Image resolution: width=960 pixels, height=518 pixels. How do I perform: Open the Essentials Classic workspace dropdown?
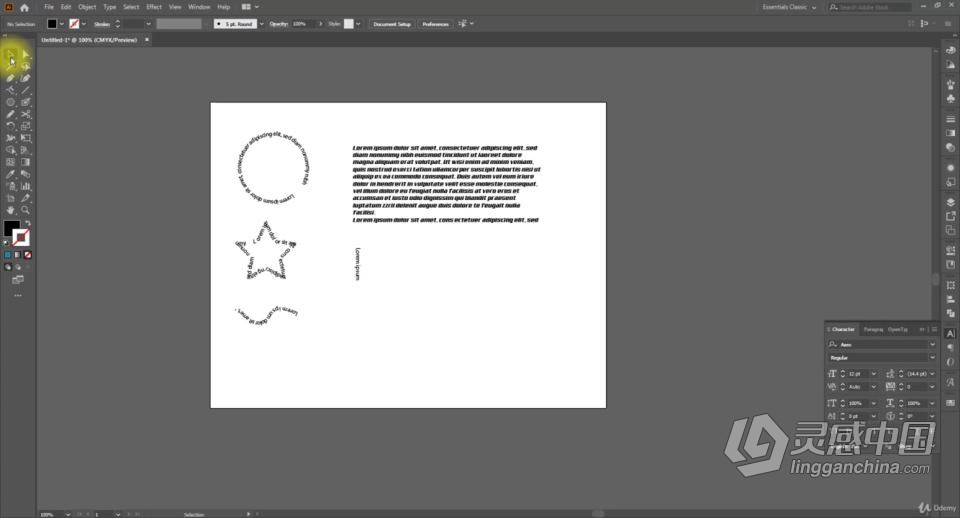pos(790,7)
